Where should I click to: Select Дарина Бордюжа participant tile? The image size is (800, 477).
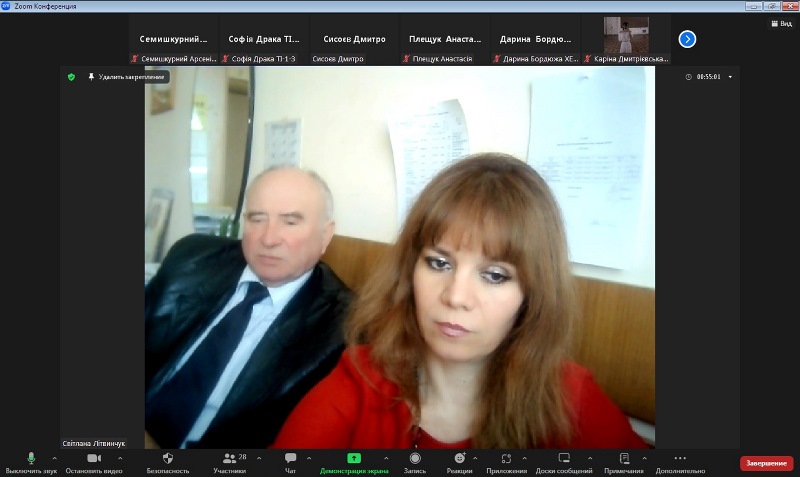coord(535,39)
